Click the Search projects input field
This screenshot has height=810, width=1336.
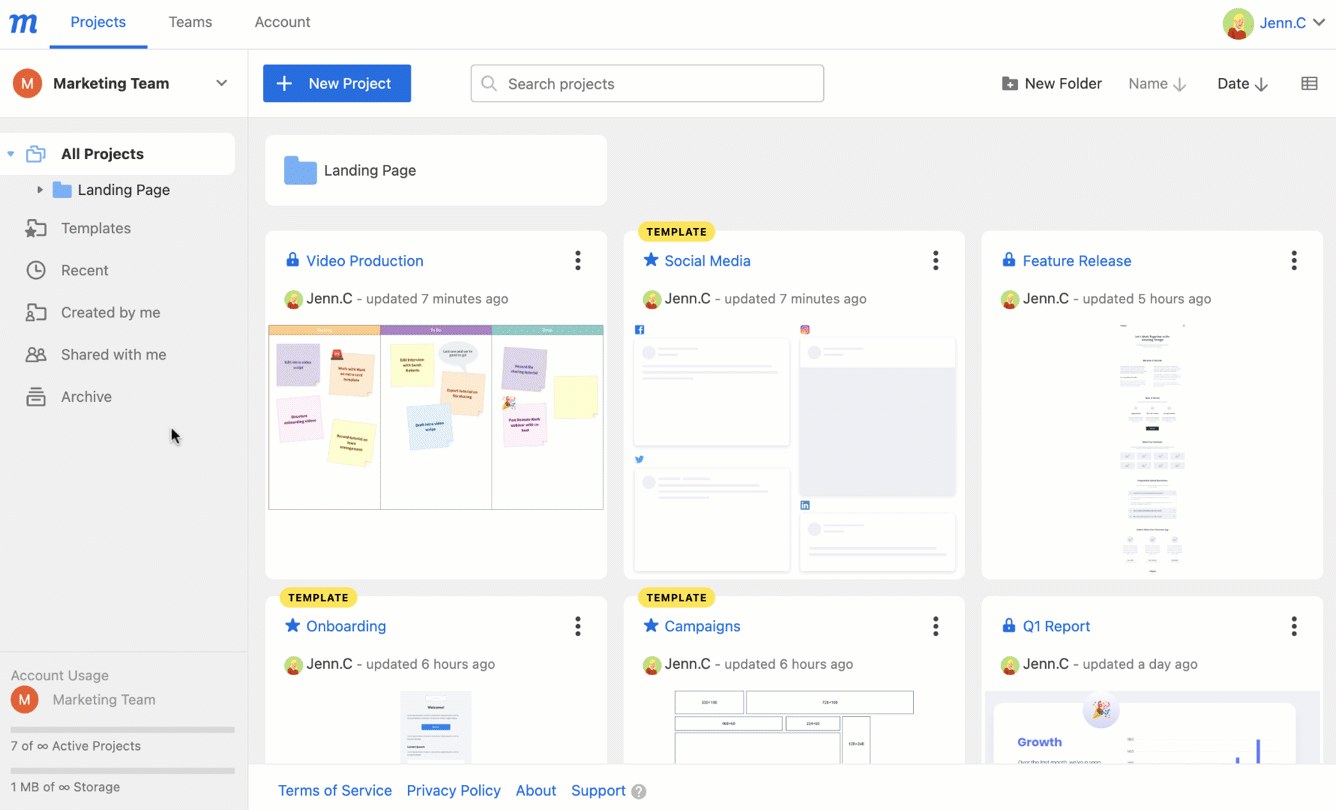(x=647, y=84)
